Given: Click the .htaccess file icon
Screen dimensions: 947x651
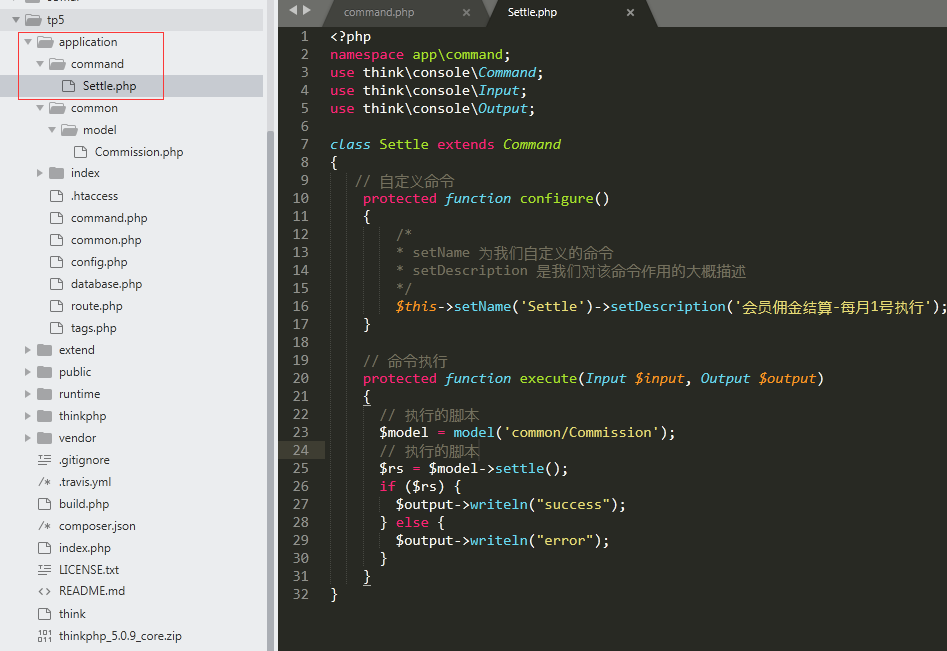Looking at the screenshot, I should click(x=56, y=196).
